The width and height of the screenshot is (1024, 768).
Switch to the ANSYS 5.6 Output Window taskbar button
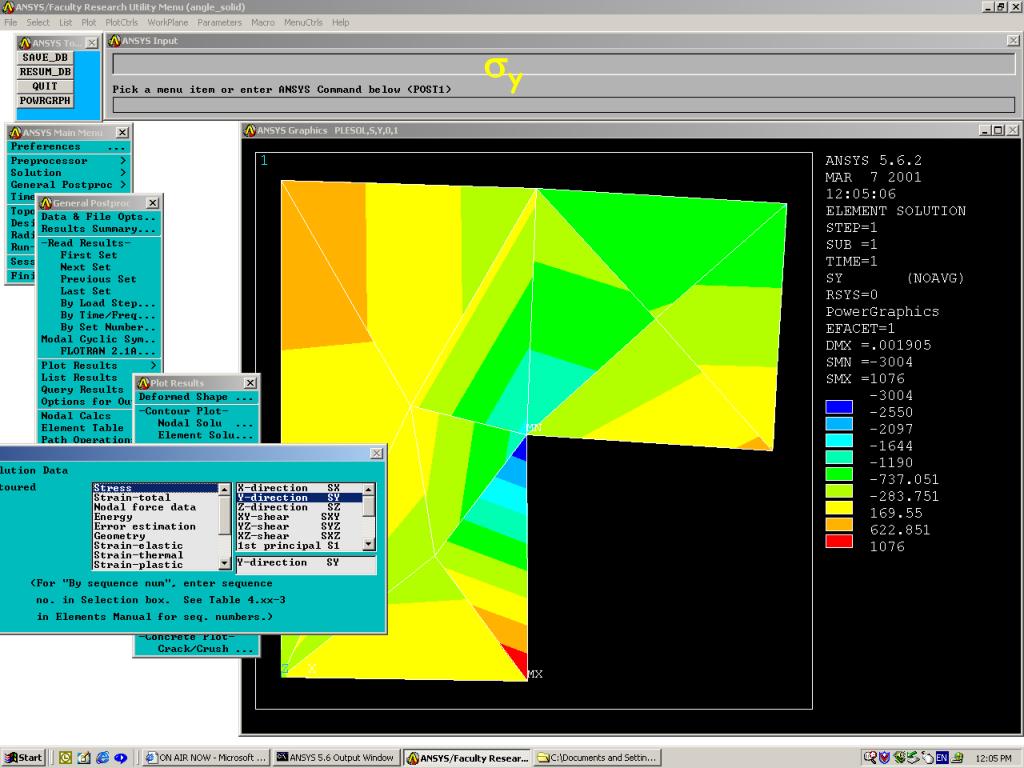pos(335,758)
